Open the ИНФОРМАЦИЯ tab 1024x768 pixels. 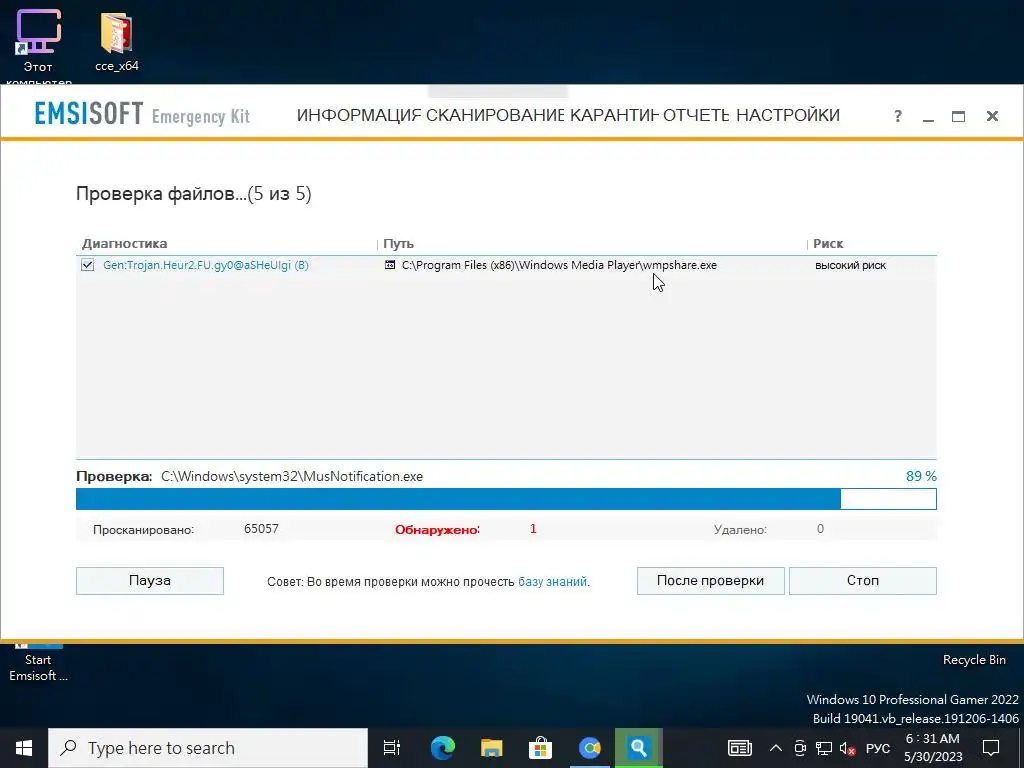tap(358, 116)
